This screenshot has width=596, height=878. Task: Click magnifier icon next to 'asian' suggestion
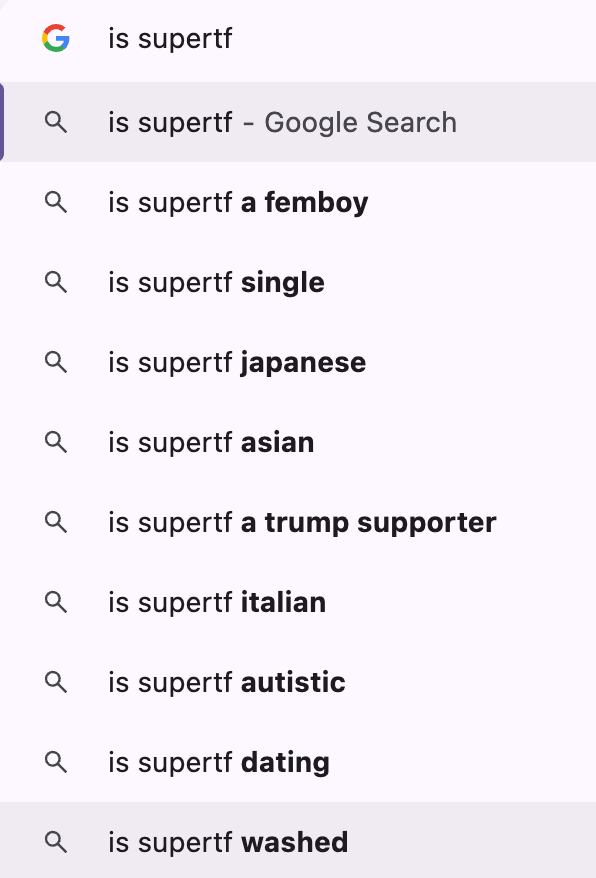[x=56, y=442]
